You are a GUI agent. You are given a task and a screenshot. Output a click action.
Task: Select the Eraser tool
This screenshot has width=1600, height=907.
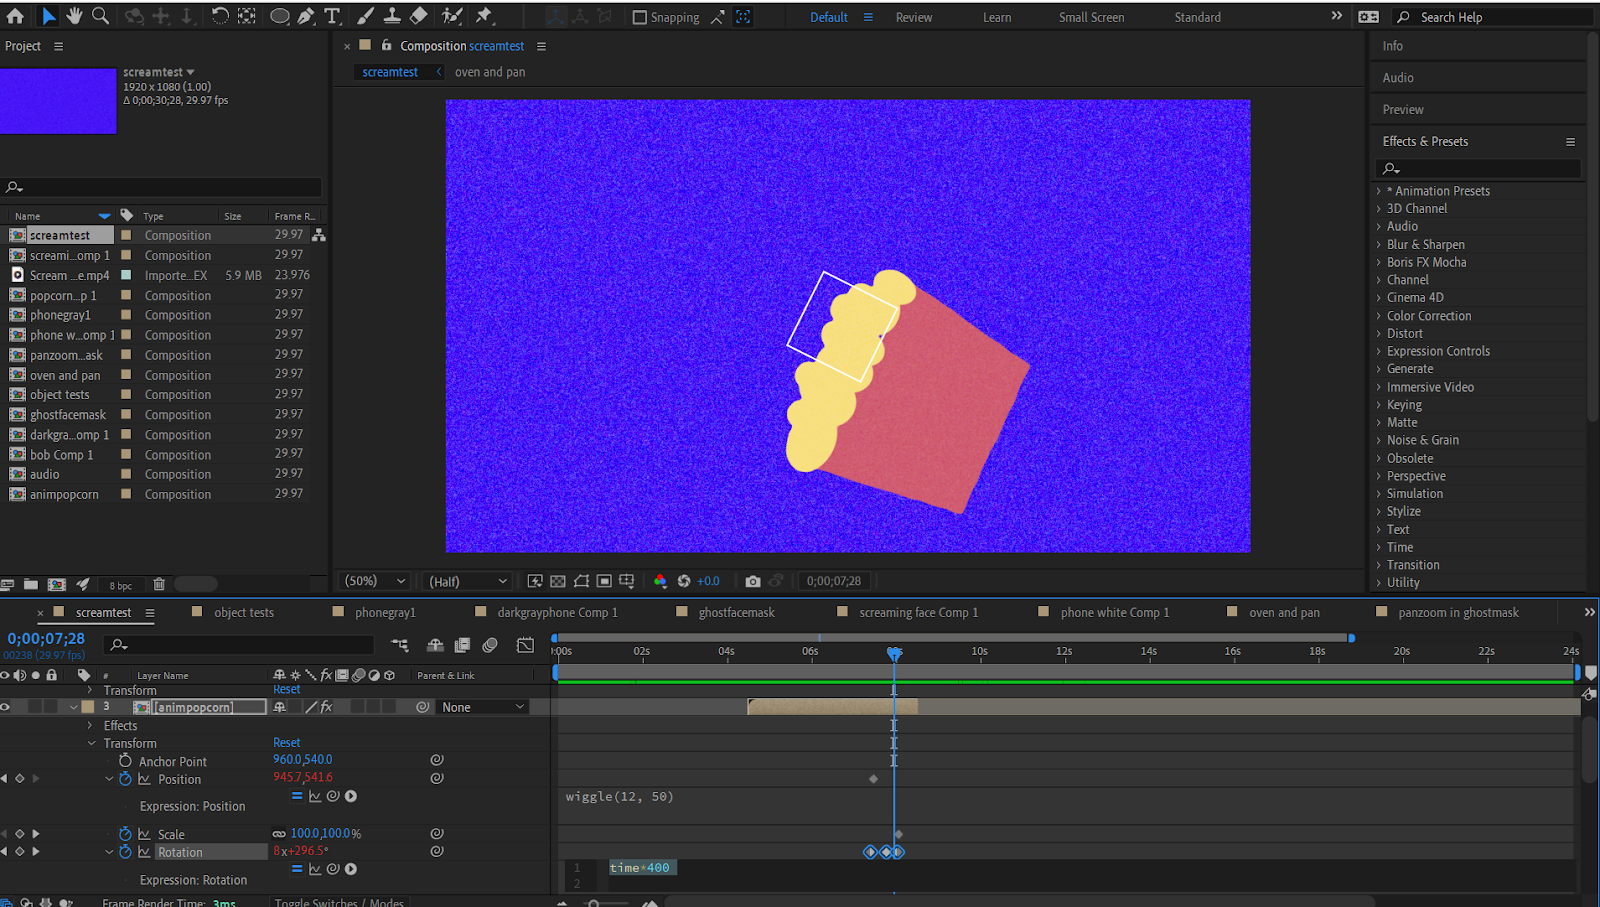[419, 16]
